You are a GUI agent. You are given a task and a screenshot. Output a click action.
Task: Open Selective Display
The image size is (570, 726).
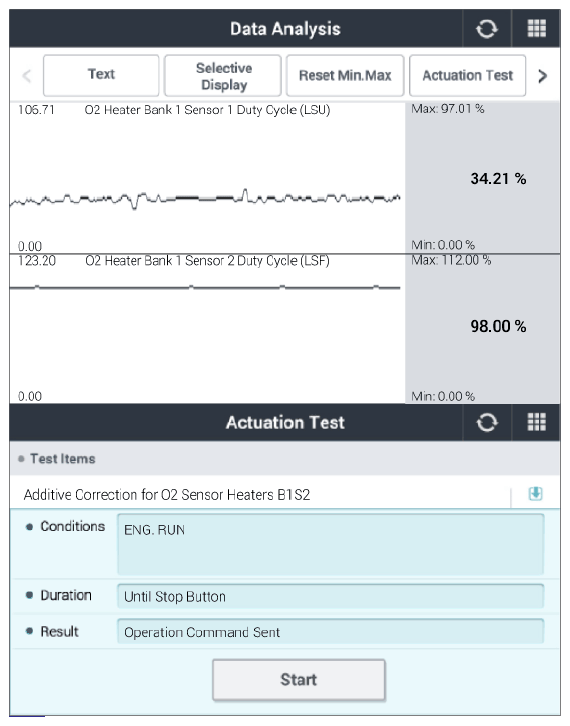click(x=223, y=75)
